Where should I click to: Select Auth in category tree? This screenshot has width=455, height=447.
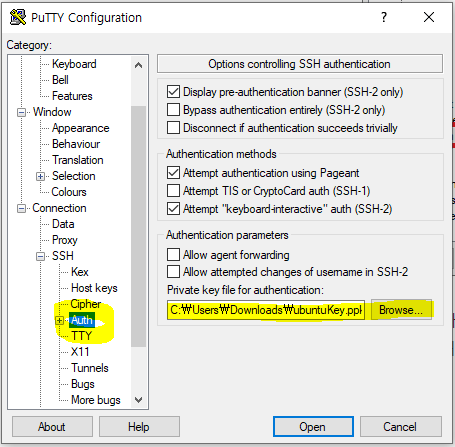82,320
